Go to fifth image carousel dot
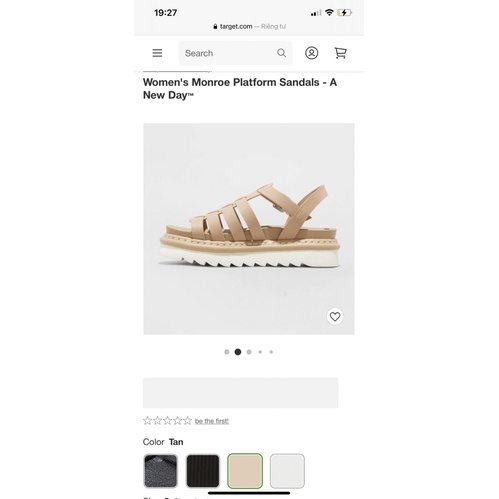This screenshot has width=499, height=499. tap(271, 352)
